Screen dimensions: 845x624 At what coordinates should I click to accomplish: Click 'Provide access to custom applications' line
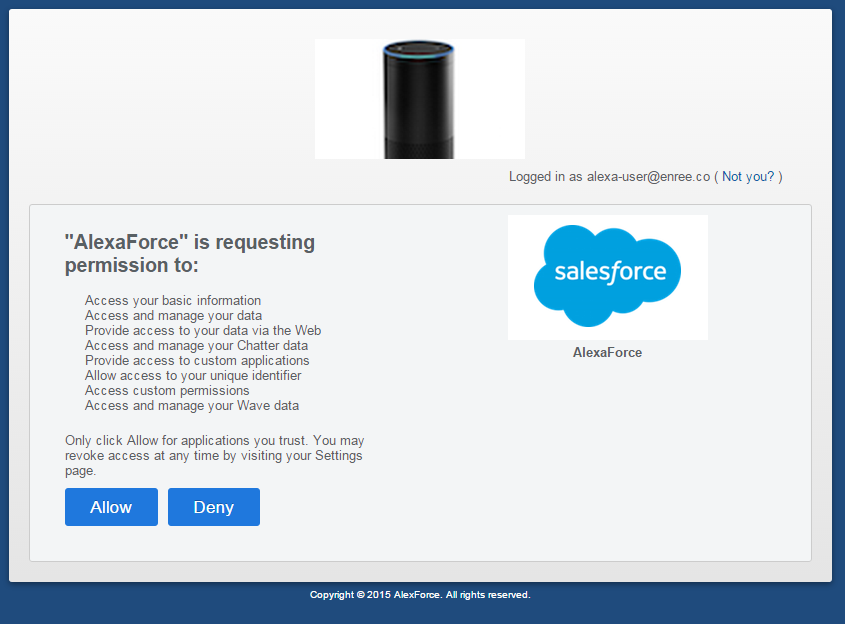tap(197, 360)
